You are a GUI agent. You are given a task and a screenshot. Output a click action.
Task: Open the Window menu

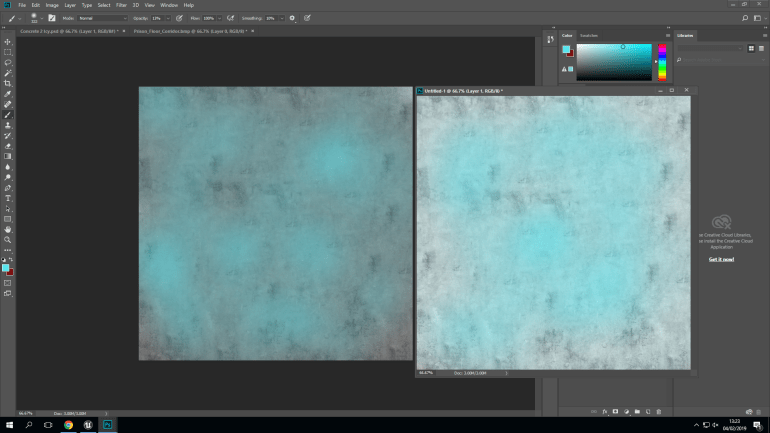coord(169,5)
